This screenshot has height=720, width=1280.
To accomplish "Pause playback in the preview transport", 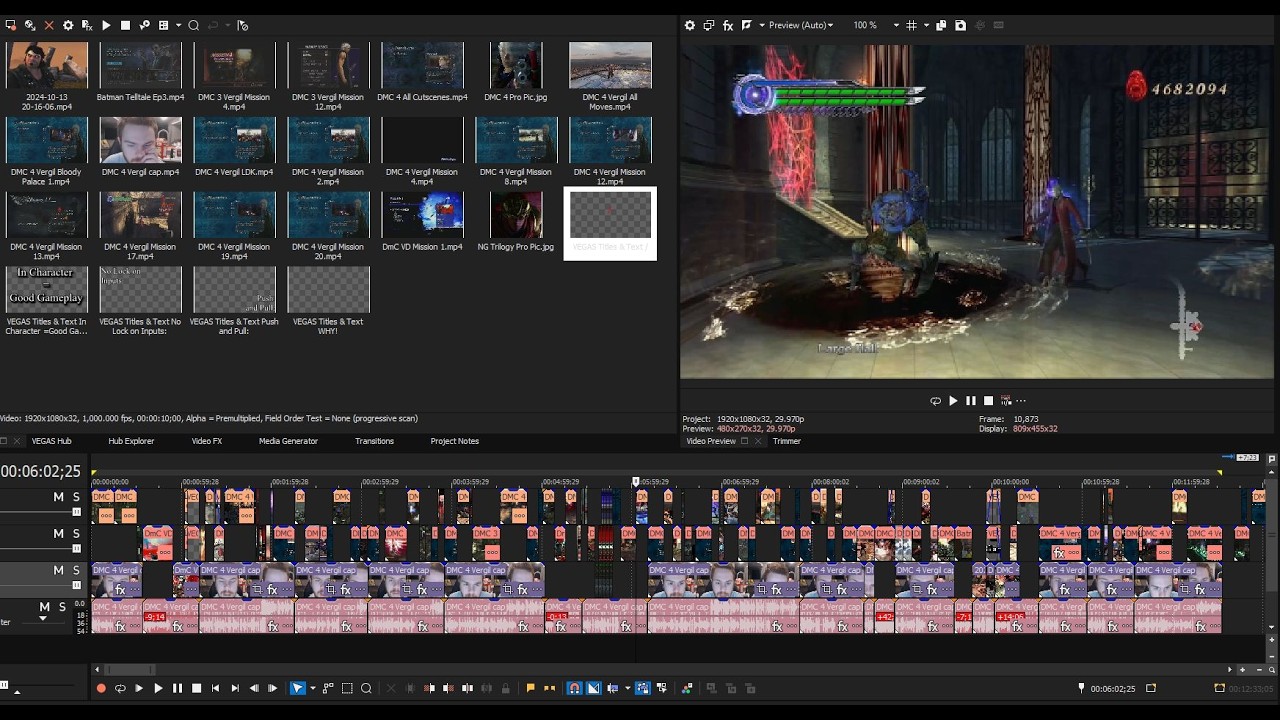I will tap(970, 401).
